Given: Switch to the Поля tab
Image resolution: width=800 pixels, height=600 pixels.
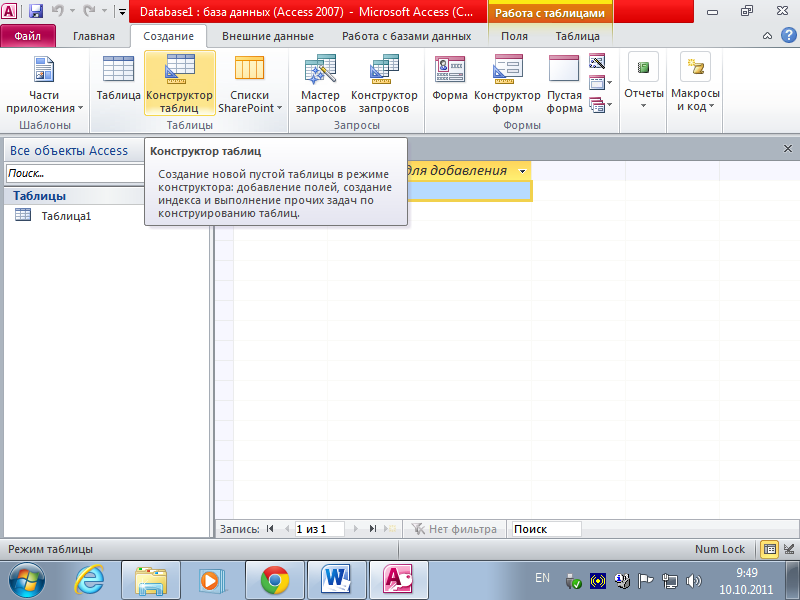Looking at the screenshot, I should point(514,36).
